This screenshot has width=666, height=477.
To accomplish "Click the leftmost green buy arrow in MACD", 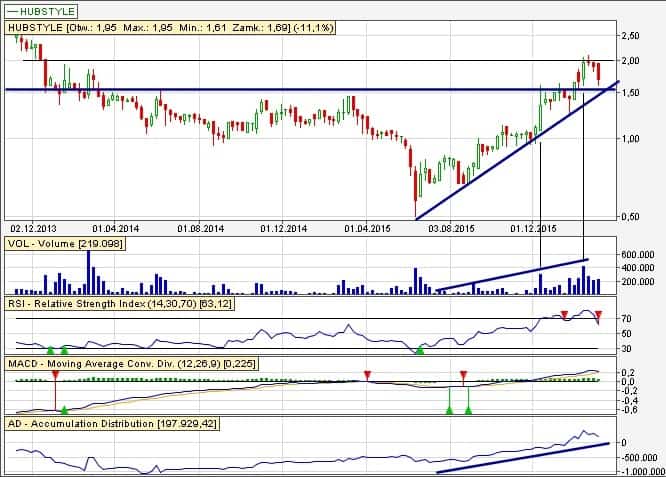I will click(65, 410).
